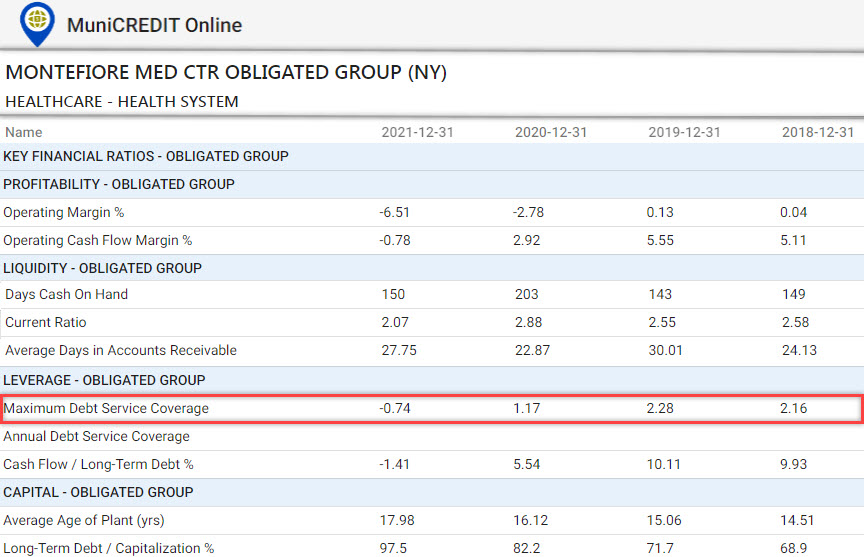Select the Key Financial Ratios section row
Image resolution: width=864 pixels, height=557 pixels.
[x=432, y=156]
